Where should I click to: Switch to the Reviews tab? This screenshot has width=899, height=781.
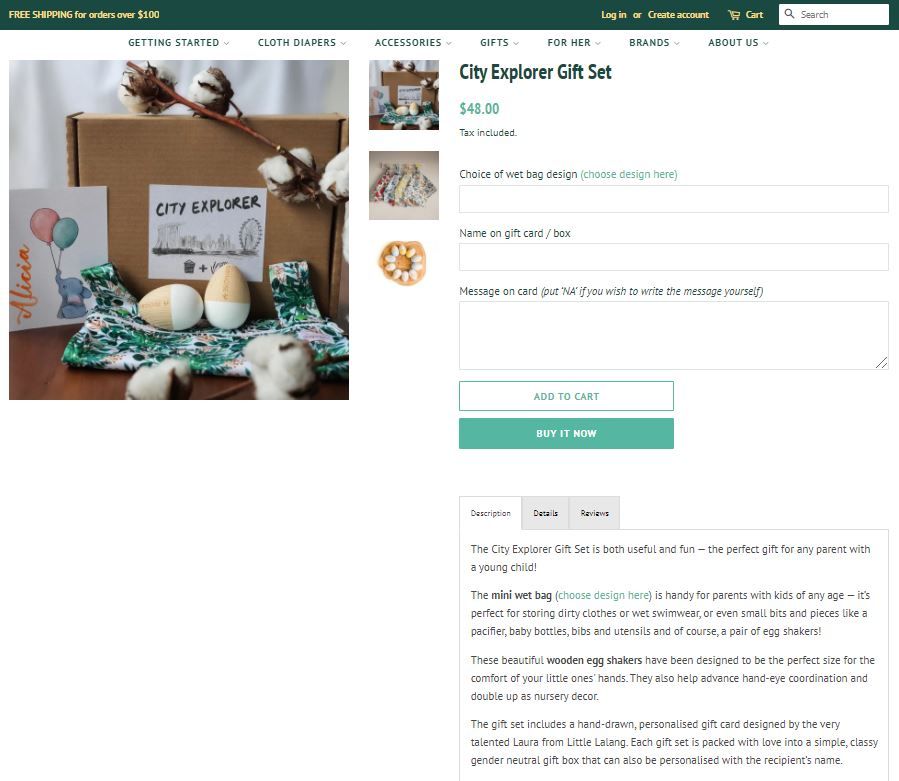click(595, 513)
